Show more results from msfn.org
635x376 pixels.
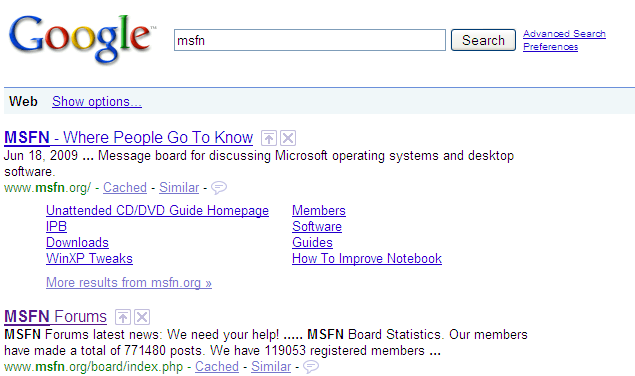[x=129, y=282]
